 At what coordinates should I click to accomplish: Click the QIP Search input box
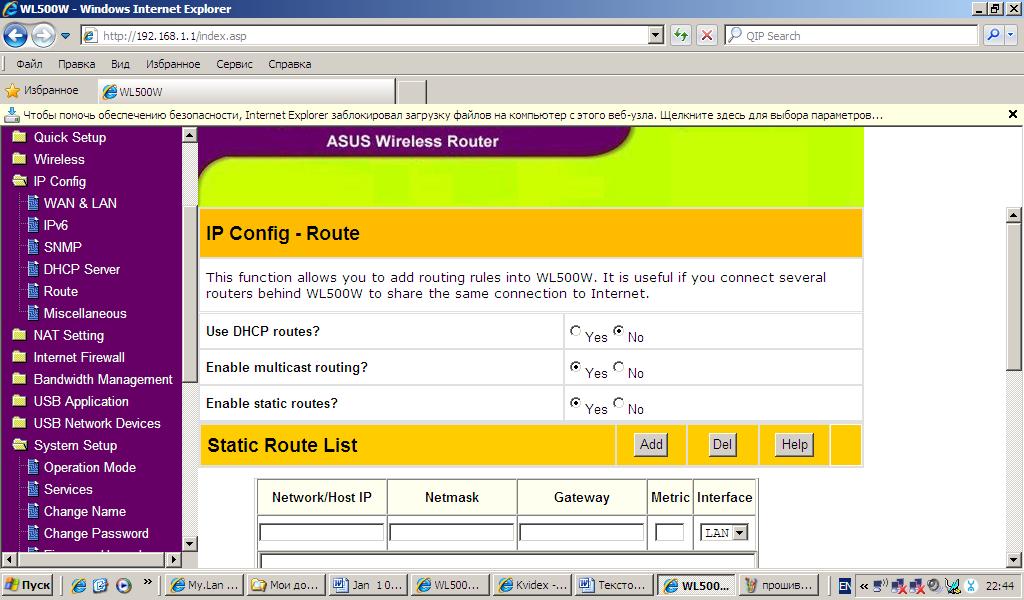coord(852,35)
